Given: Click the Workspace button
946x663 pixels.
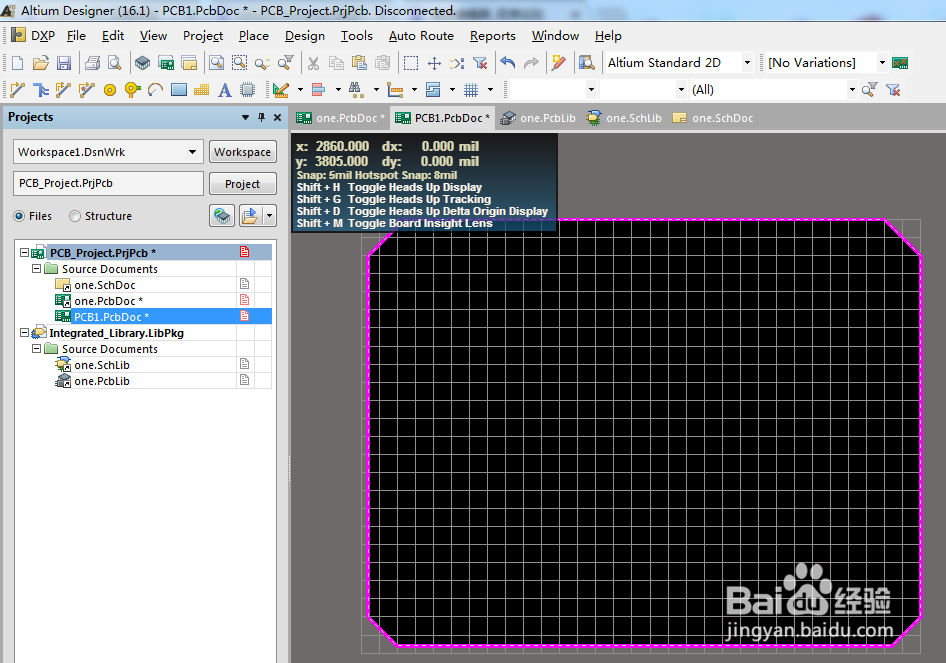Looking at the screenshot, I should coord(243,152).
